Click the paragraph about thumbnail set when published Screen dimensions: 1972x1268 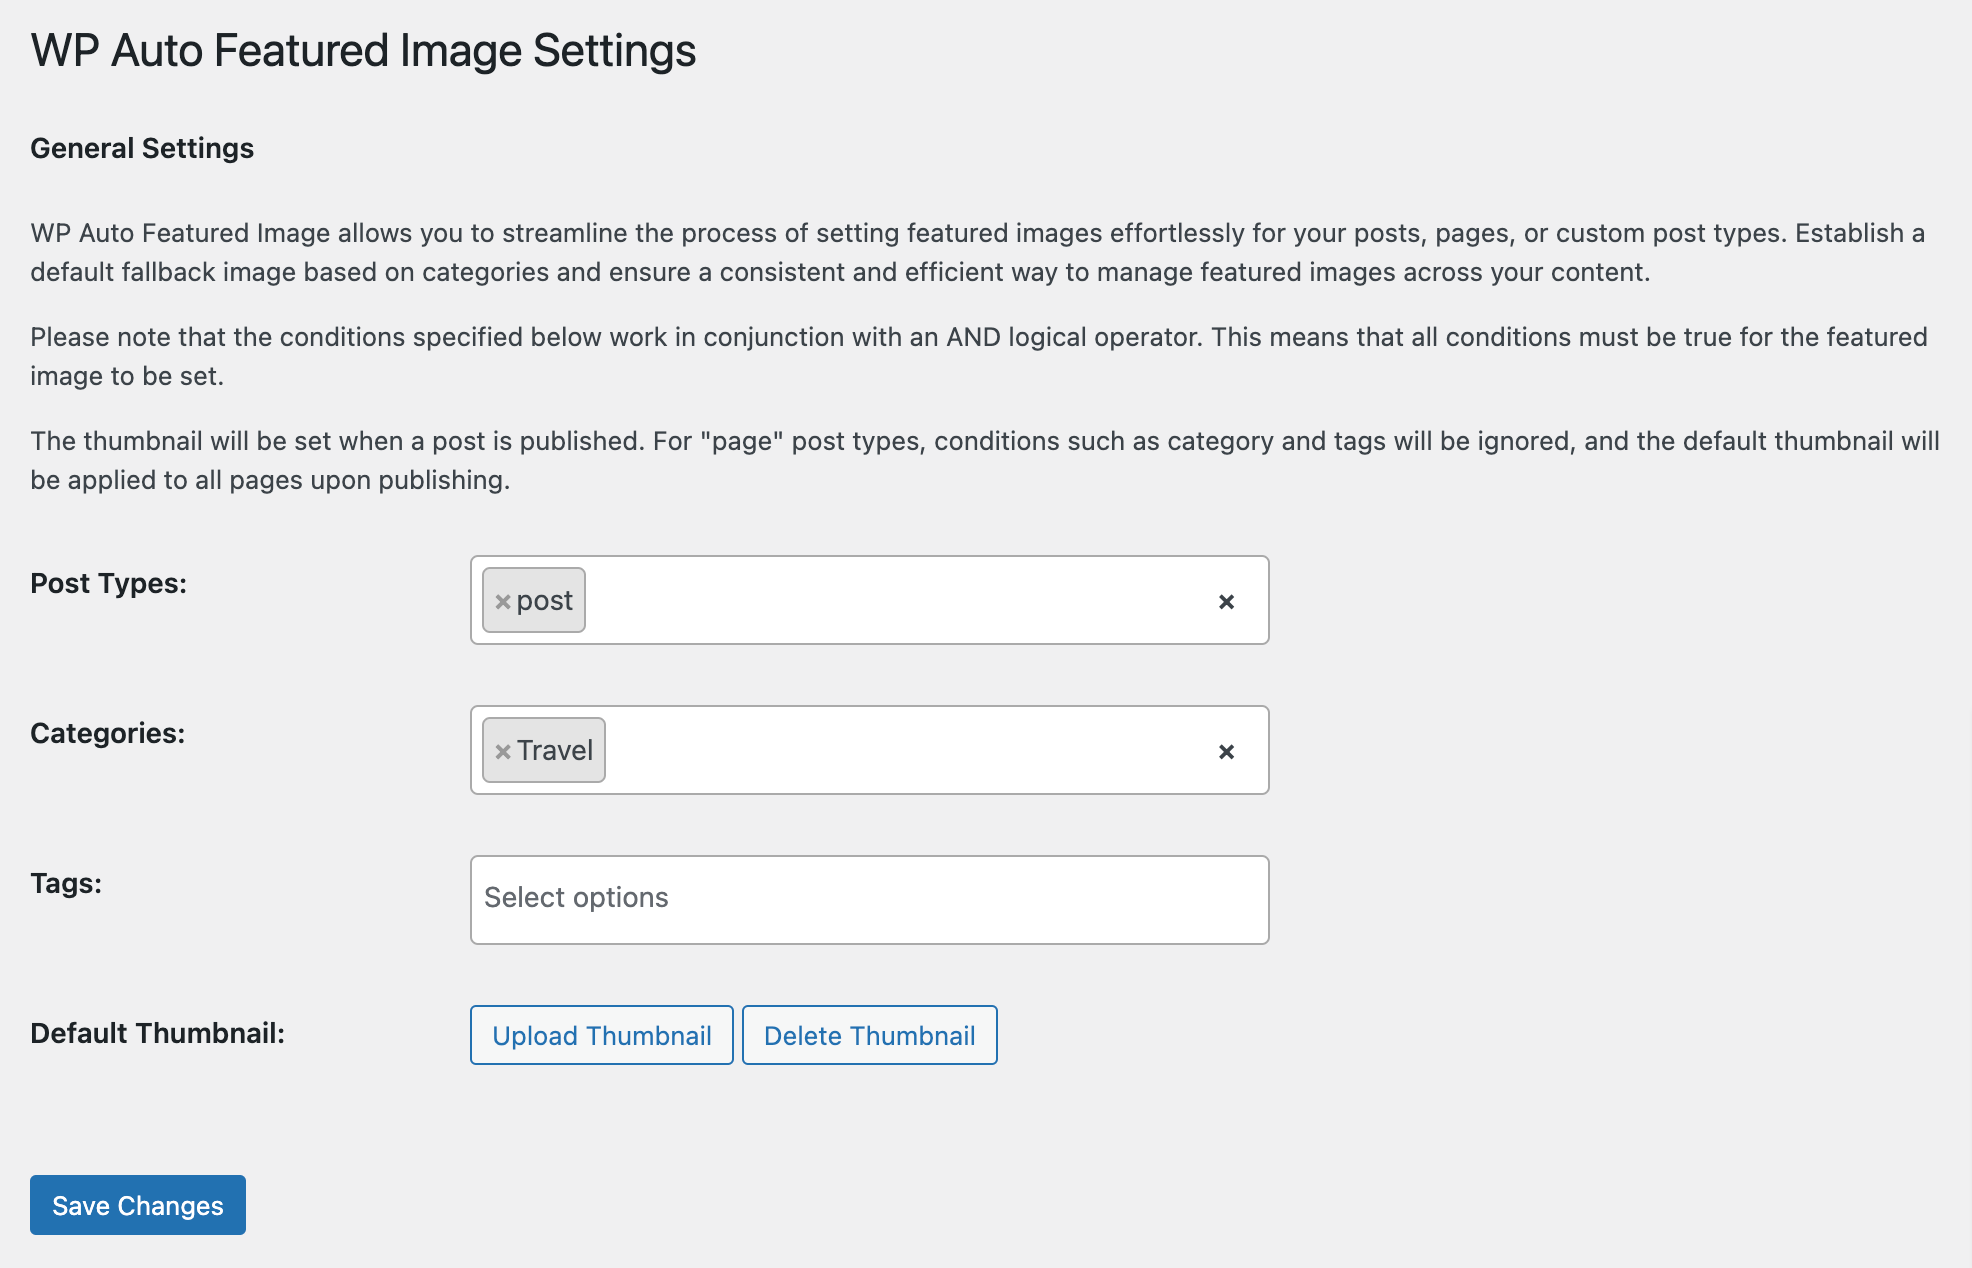pos(984,460)
